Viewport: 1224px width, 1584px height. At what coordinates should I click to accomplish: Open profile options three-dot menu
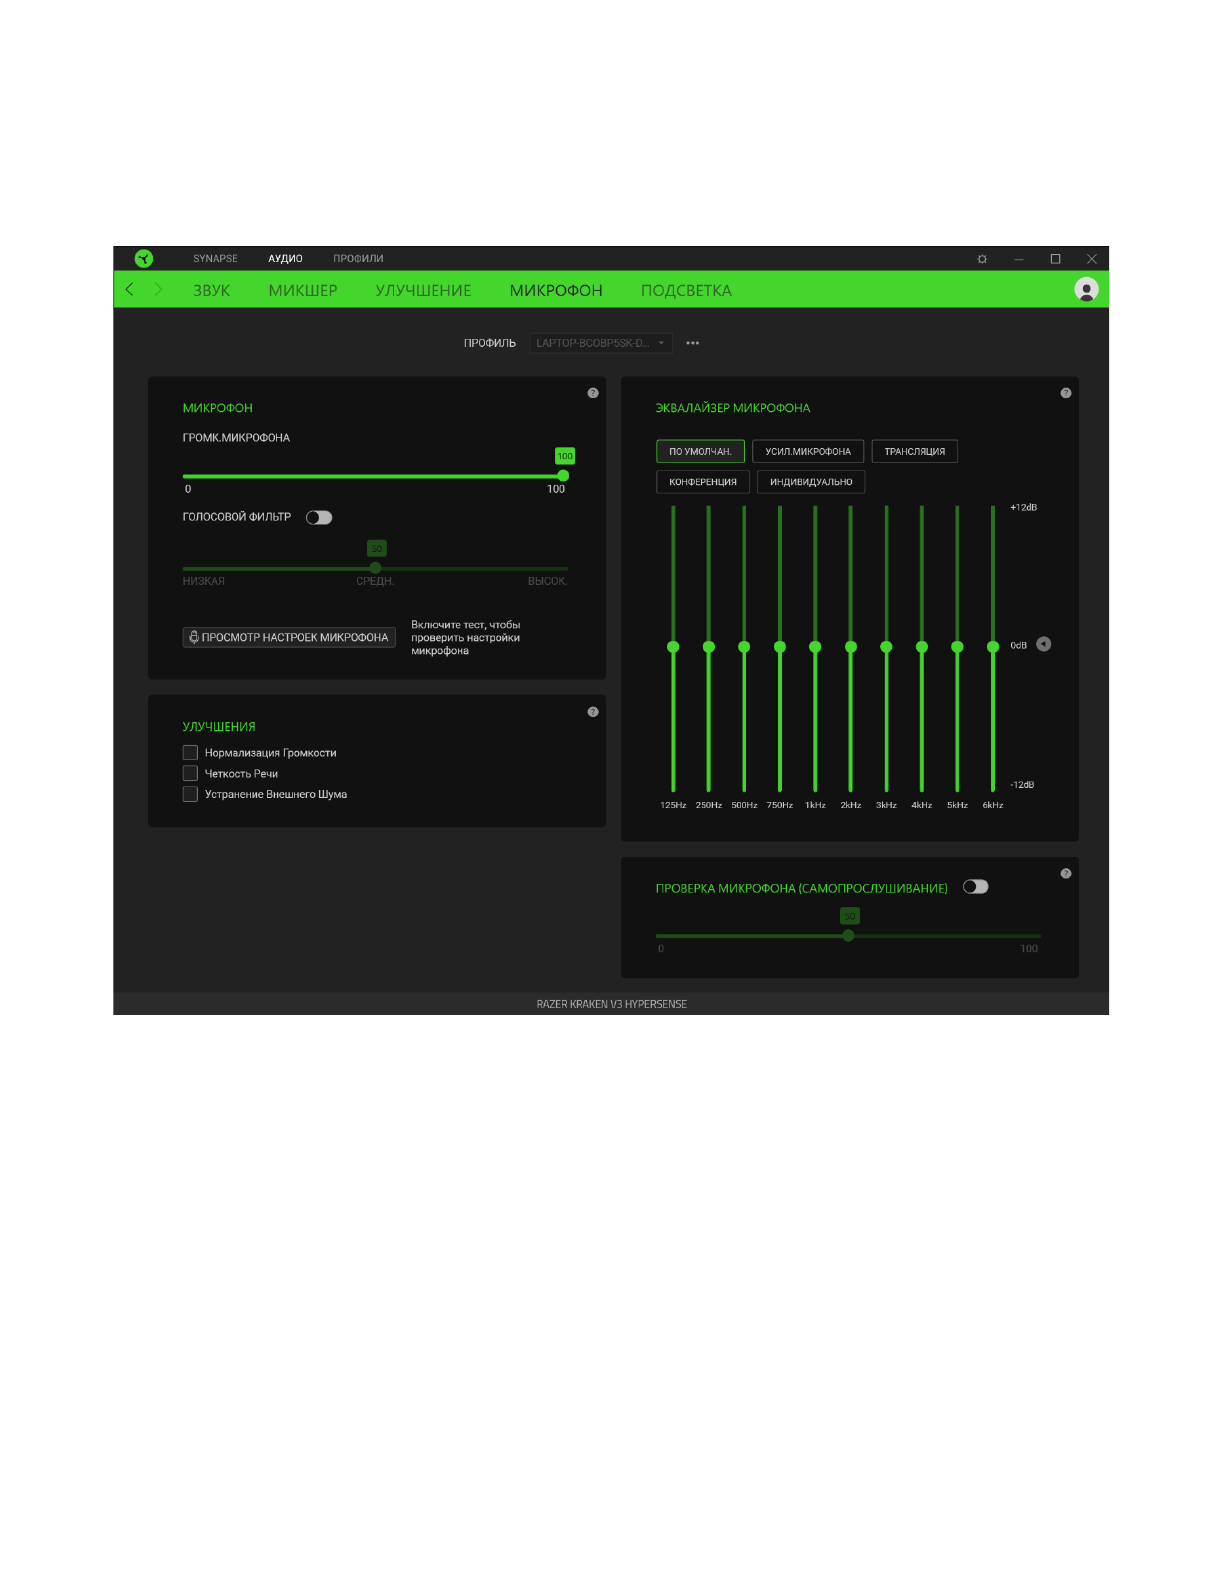coord(693,343)
